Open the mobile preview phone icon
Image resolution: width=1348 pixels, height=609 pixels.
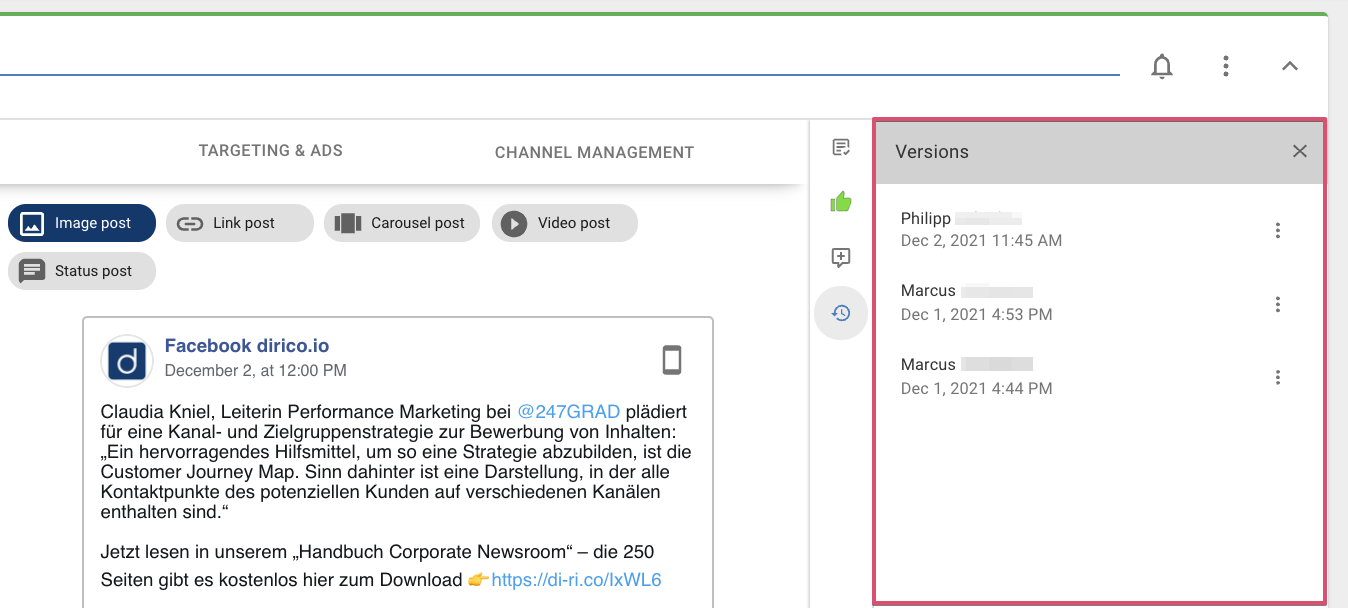point(672,360)
